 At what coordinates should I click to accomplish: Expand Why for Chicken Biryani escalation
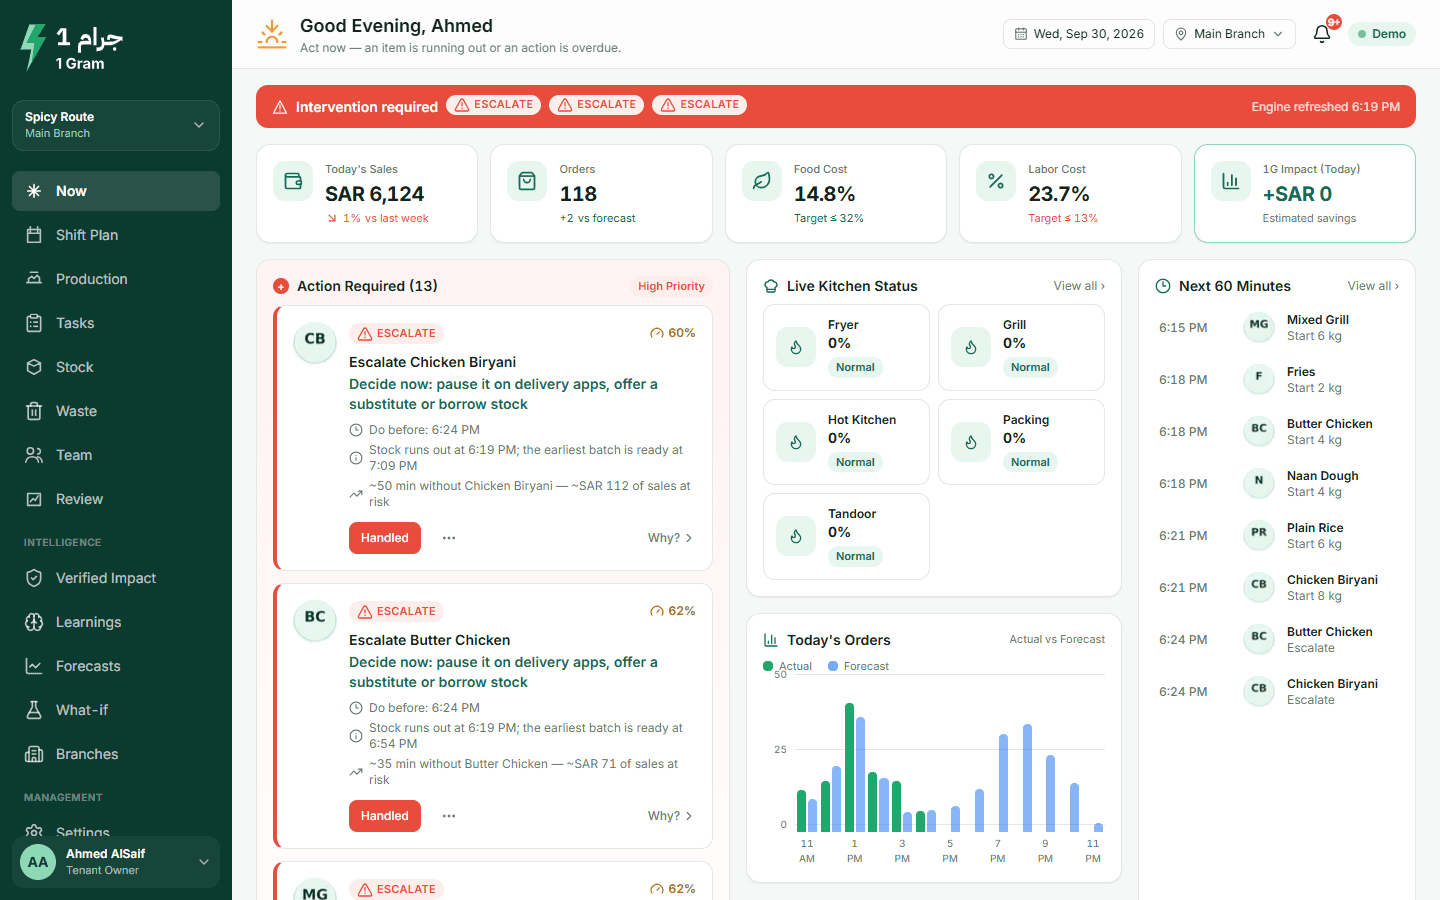[x=670, y=538]
